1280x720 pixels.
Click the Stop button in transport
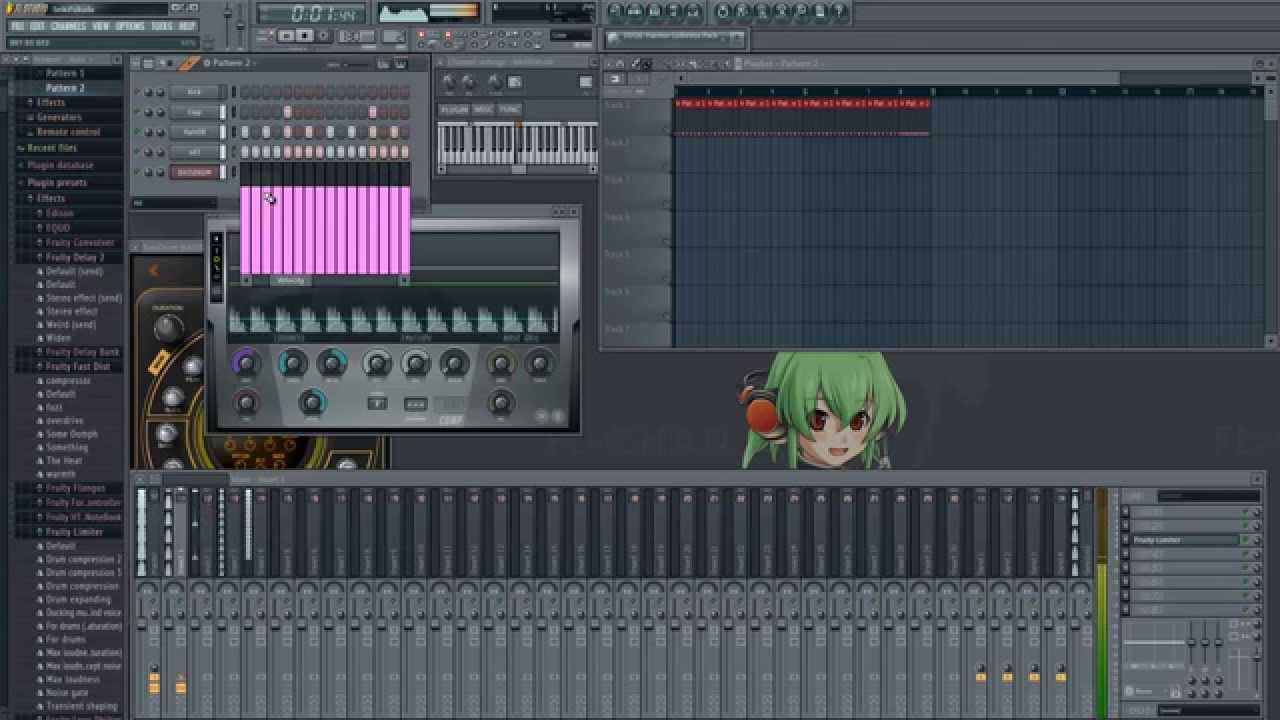pos(305,36)
